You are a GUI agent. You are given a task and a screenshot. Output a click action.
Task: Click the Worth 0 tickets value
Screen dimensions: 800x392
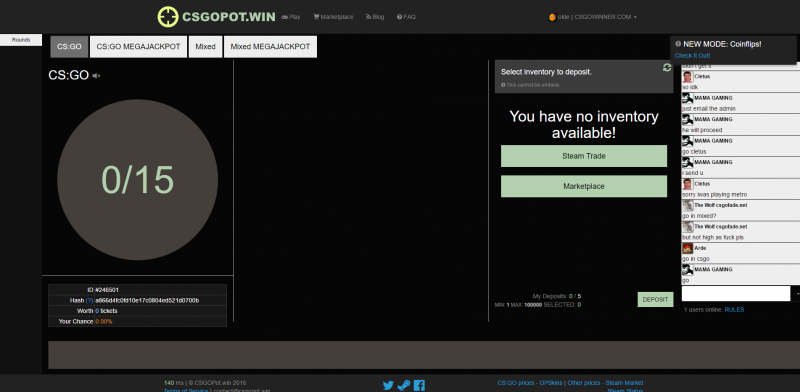106,311
